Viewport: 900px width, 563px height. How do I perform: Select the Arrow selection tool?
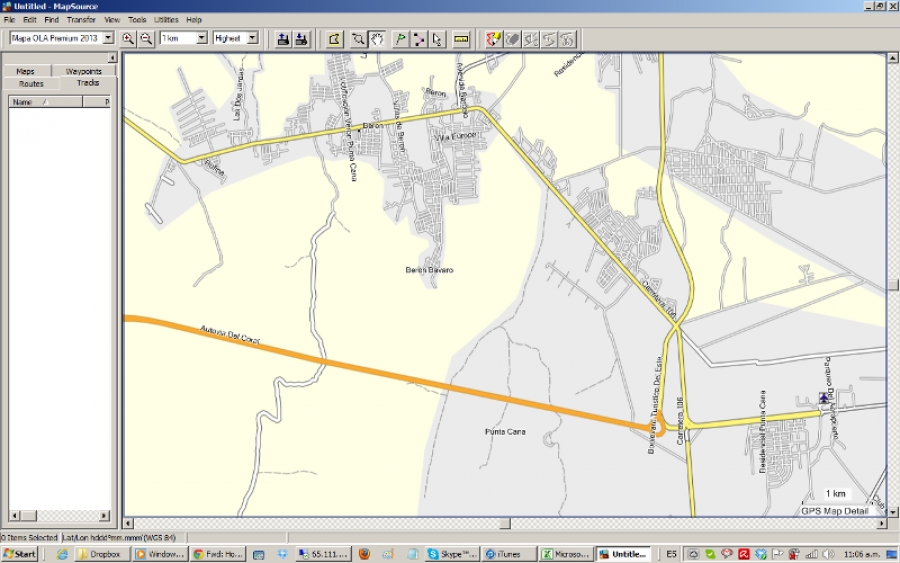click(437, 39)
